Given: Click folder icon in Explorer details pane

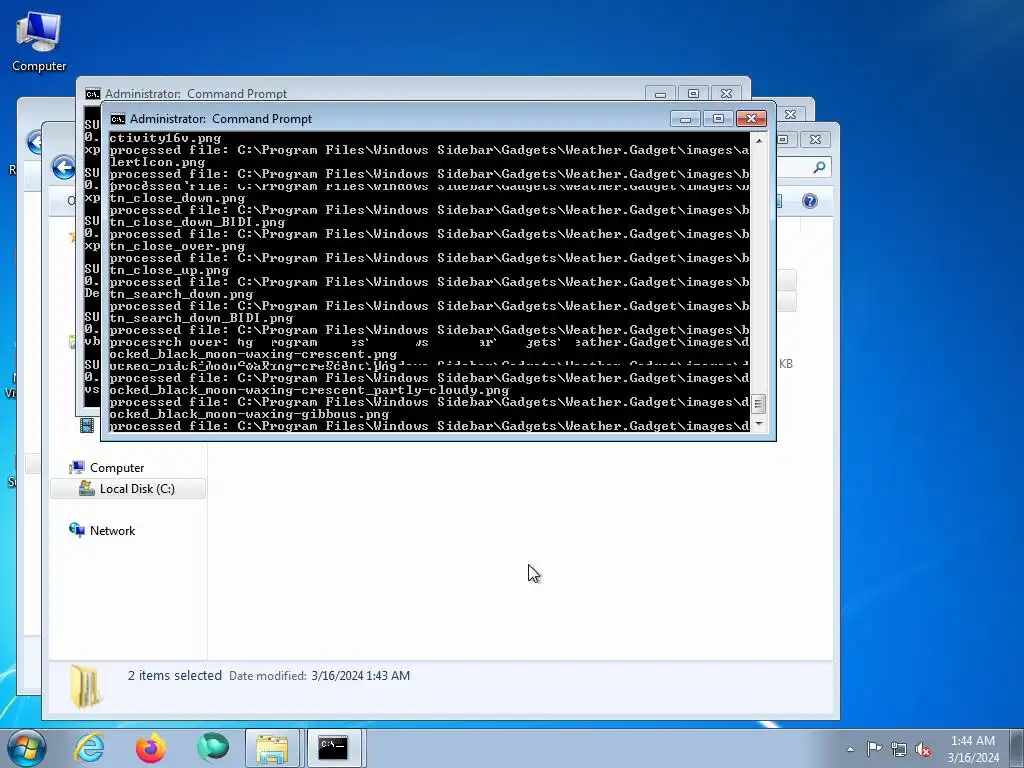Looking at the screenshot, I should click(x=86, y=686).
